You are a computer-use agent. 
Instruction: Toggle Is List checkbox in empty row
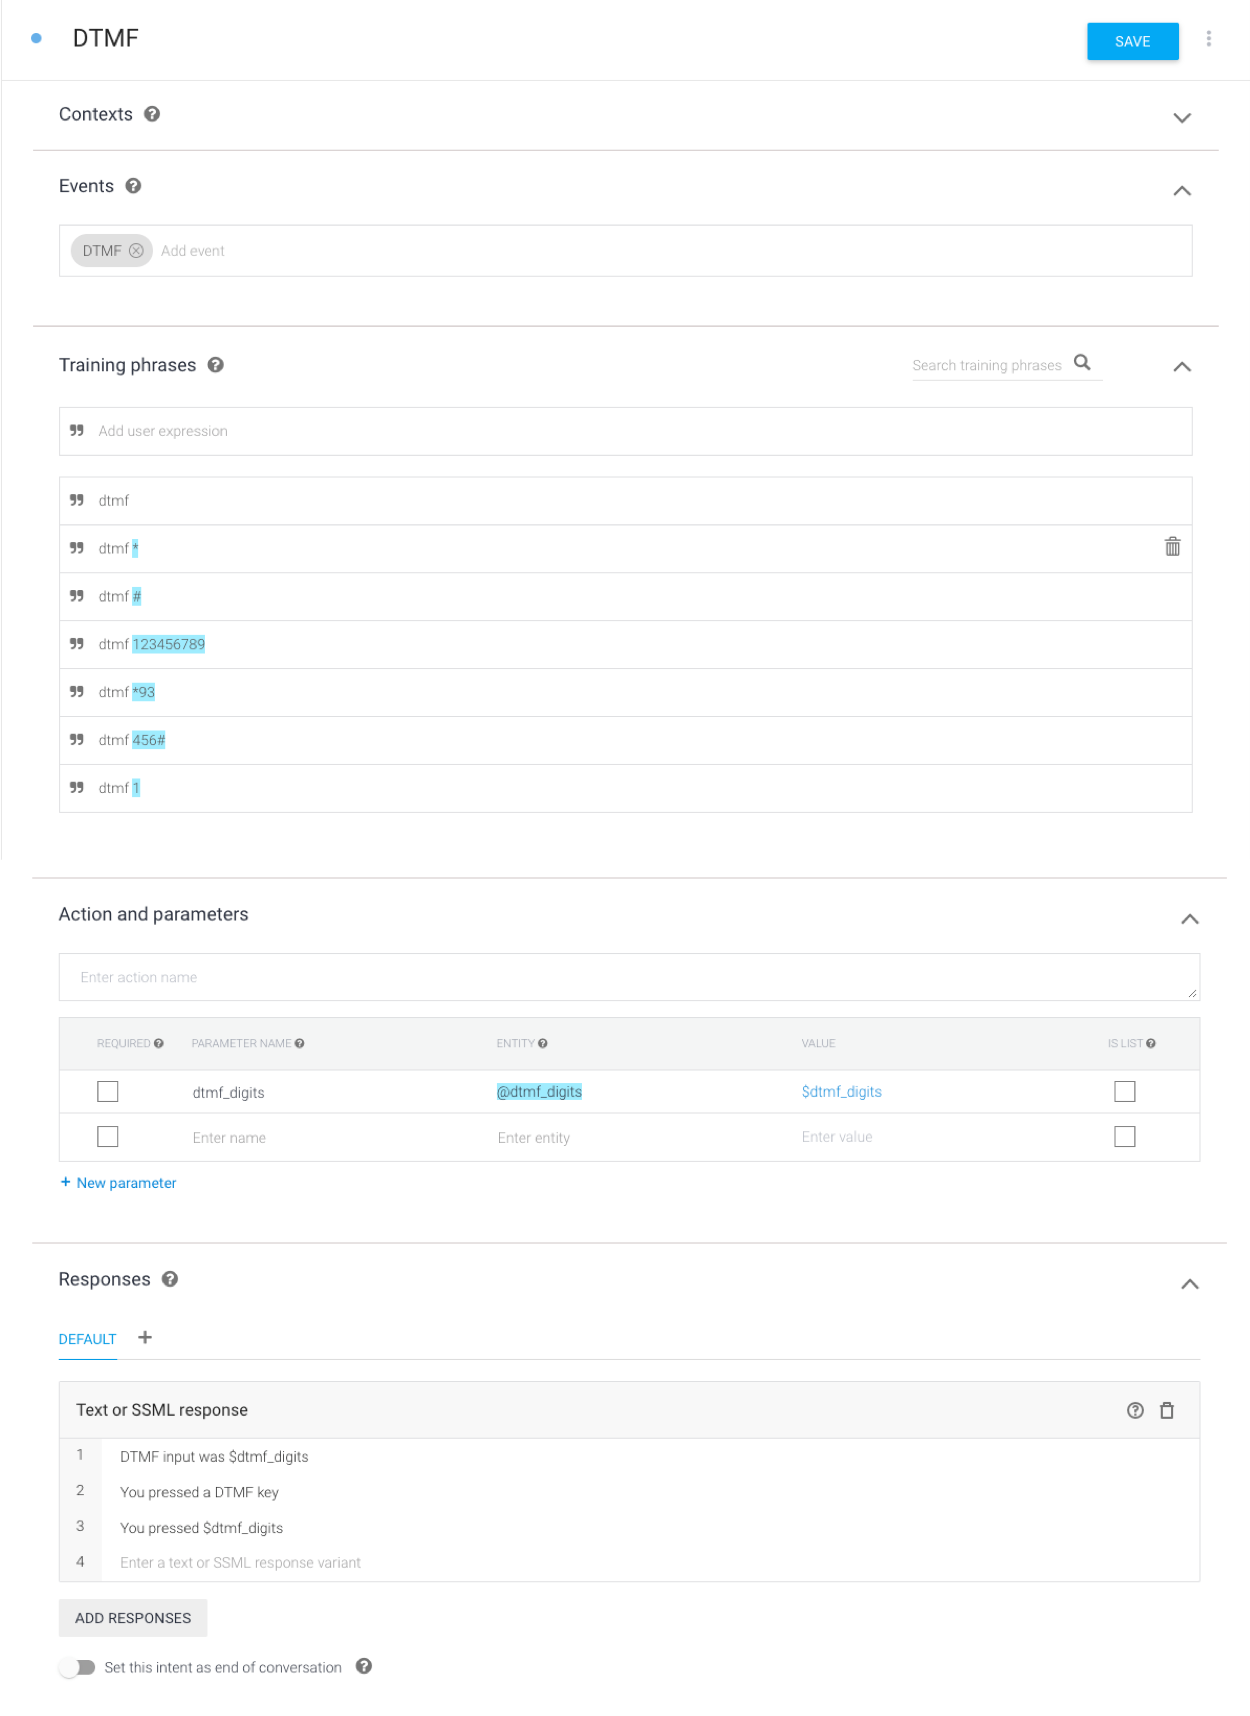(1125, 1137)
